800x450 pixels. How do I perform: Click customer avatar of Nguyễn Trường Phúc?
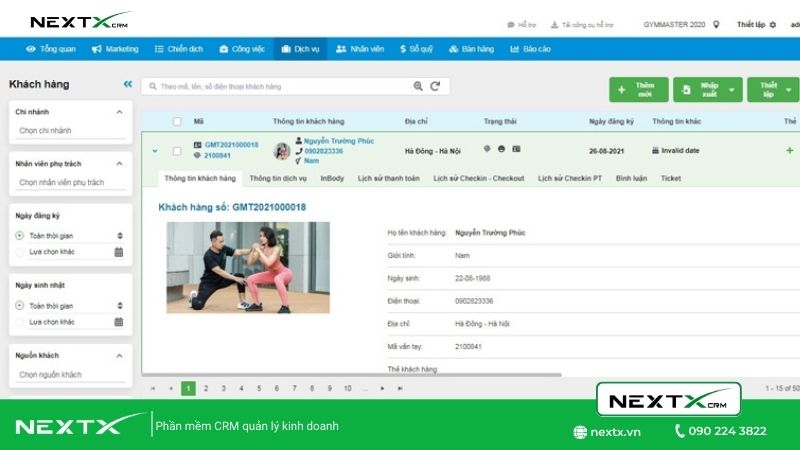(282, 151)
